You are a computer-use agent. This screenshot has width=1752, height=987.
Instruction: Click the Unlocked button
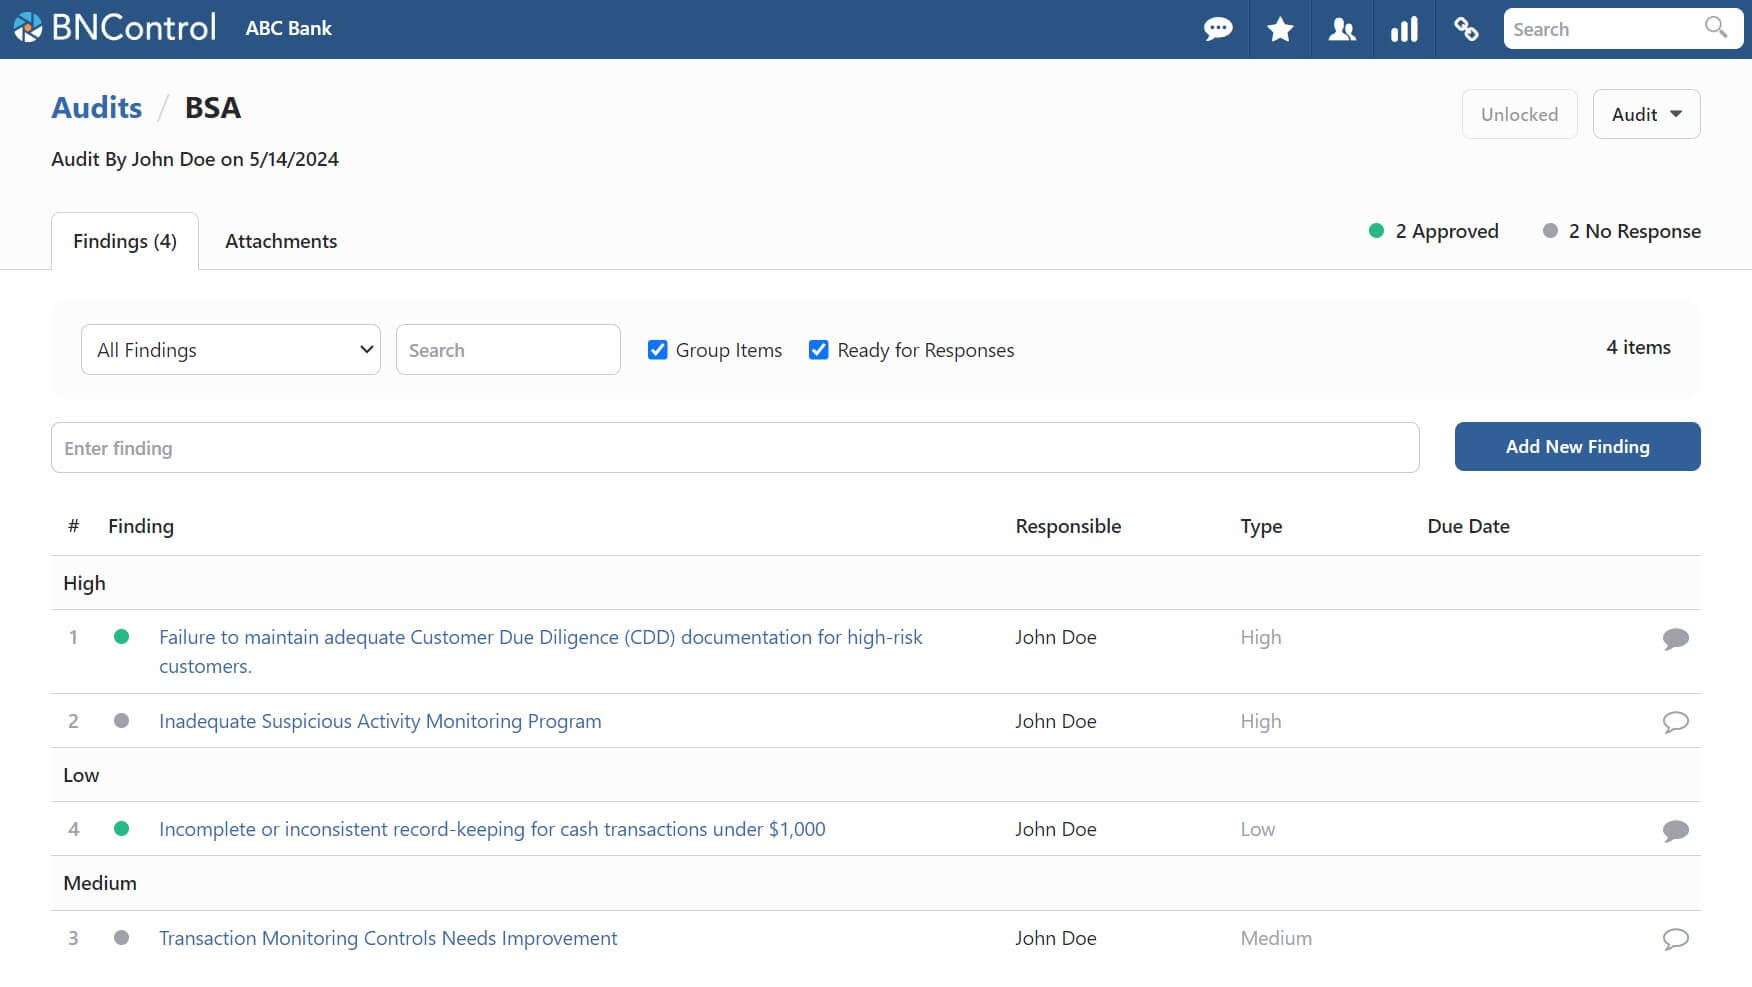point(1518,115)
